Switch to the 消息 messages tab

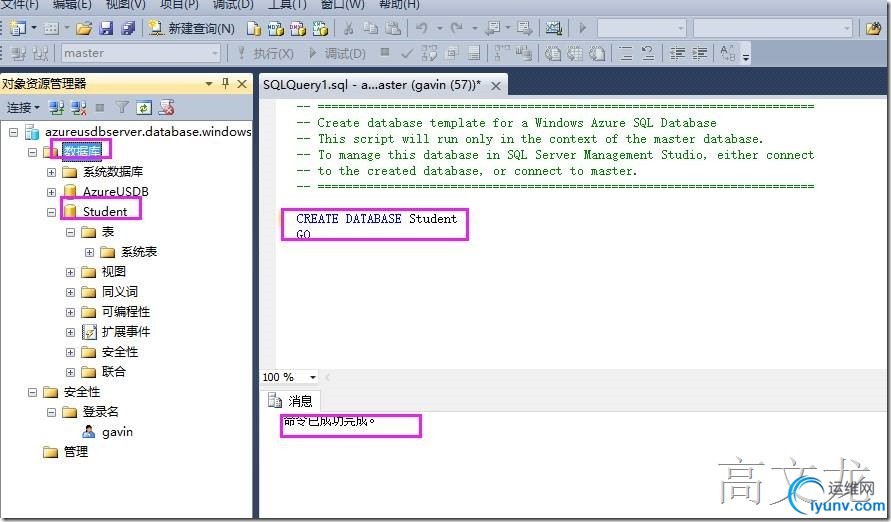290,401
